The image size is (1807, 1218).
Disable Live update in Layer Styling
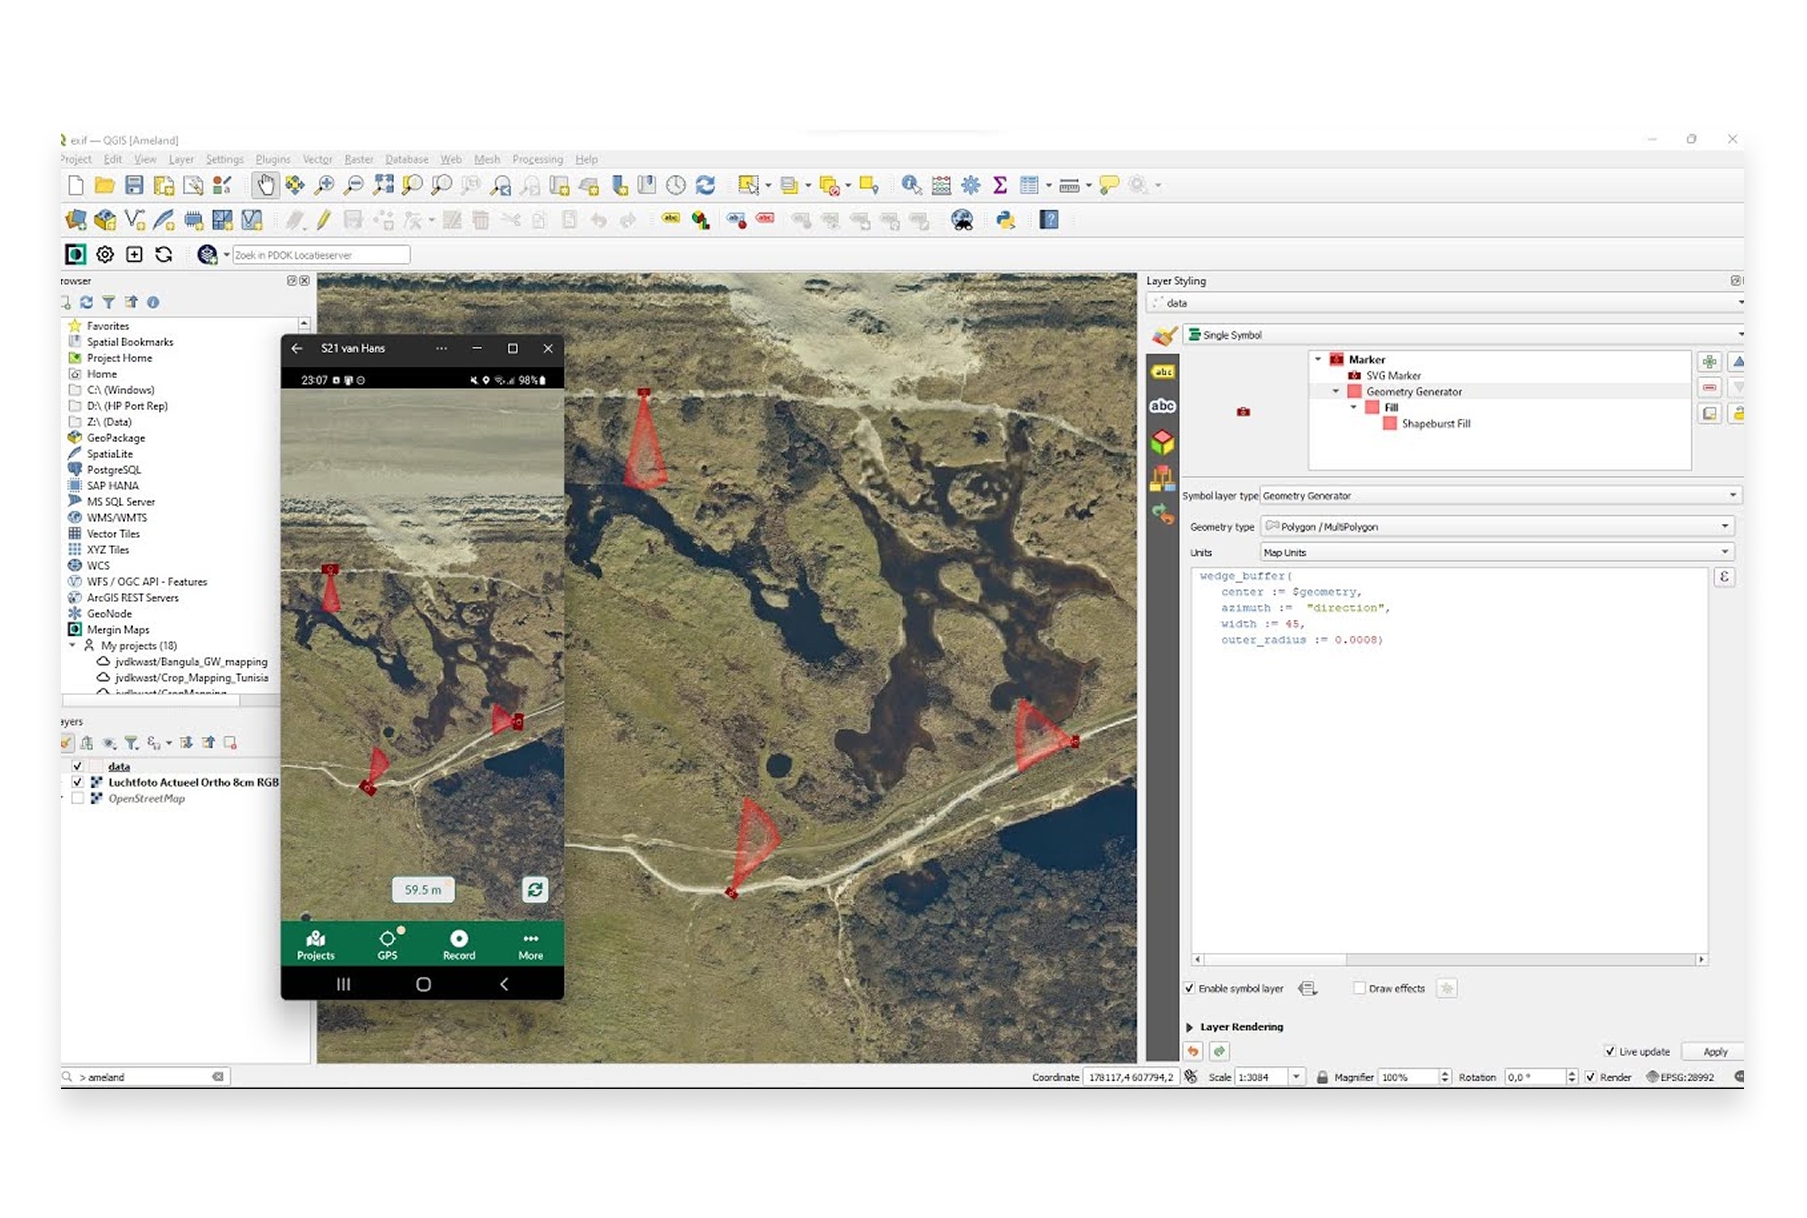1611,1051
